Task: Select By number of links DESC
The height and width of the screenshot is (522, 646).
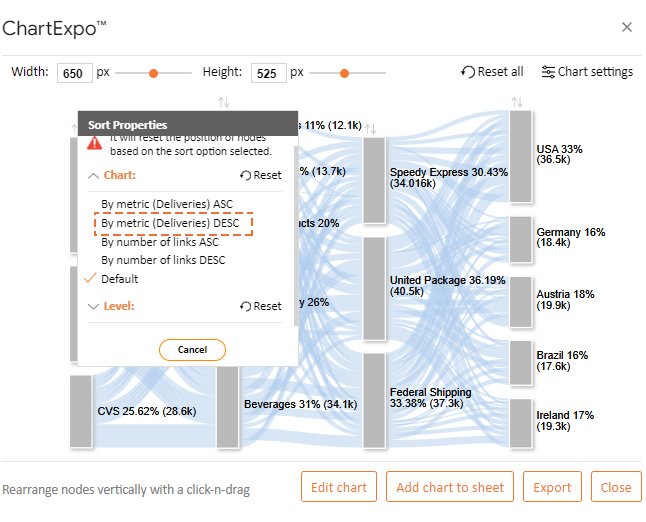Action: (x=163, y=260)
